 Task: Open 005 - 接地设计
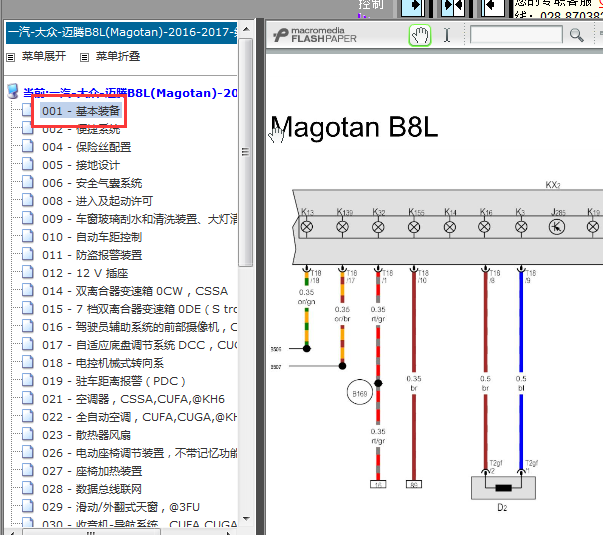81,165
